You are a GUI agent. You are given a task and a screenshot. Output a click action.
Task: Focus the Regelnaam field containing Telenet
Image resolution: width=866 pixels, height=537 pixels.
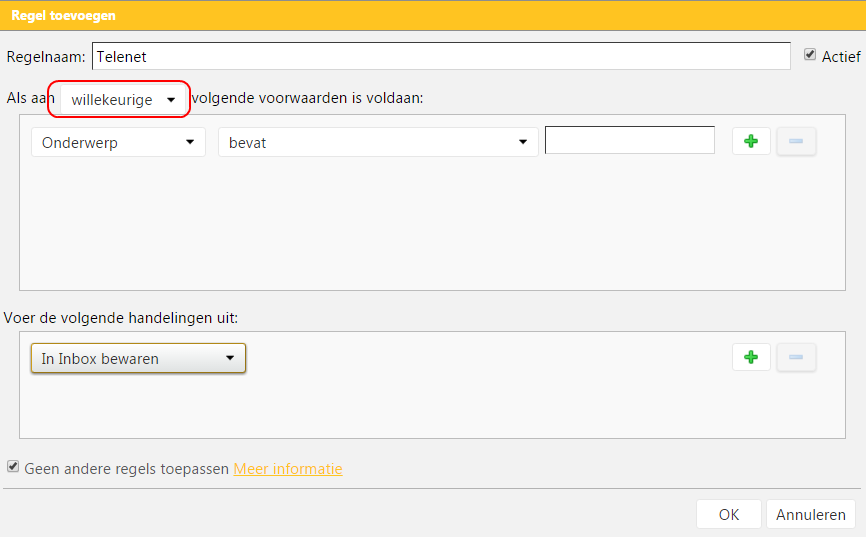click(441, 56)
